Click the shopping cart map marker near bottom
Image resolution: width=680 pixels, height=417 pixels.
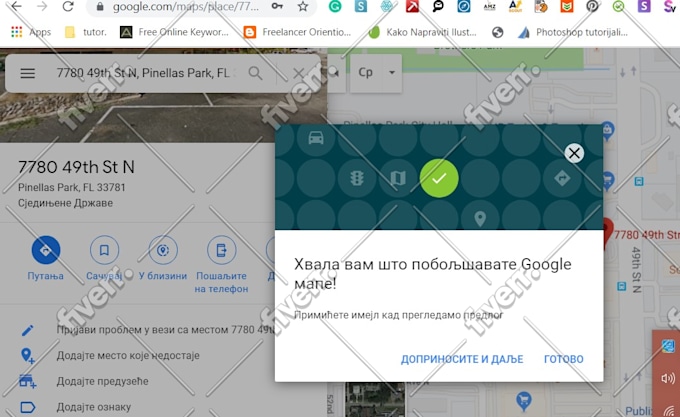coord(524,401)
